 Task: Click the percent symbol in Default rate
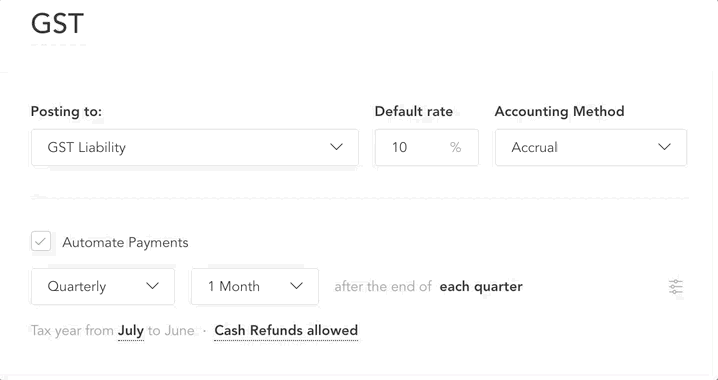pyautogui.click(x=455, y=147)
